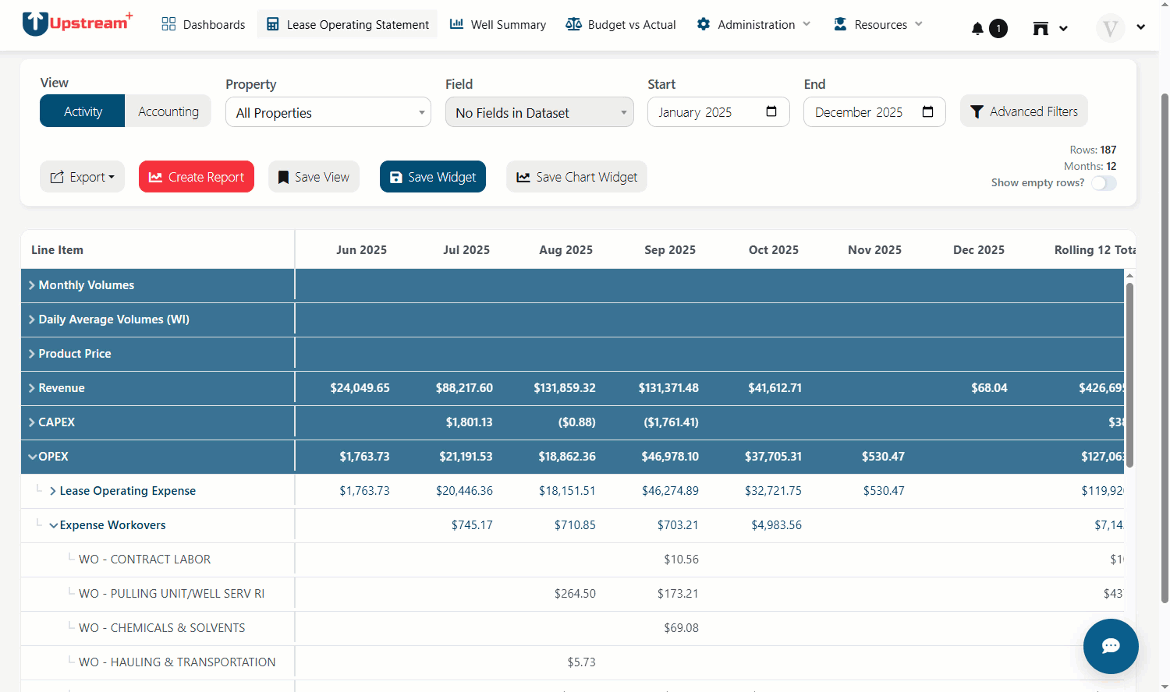Screen dimensions: 1170x692
Task: Click the Upstream+ logo
Action: 78,23
